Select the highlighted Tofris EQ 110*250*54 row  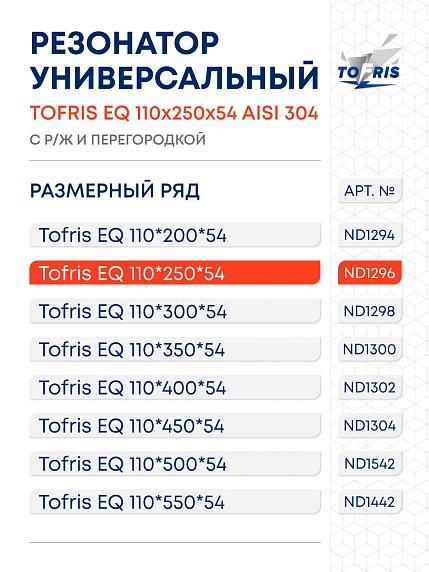tap(175, 273)
